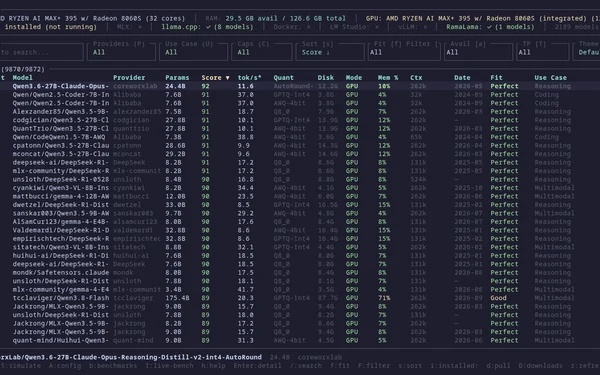Click the RamaLama checkmark status
The width and height of the screenshot is (600, 375).
[x=490, y=27]
